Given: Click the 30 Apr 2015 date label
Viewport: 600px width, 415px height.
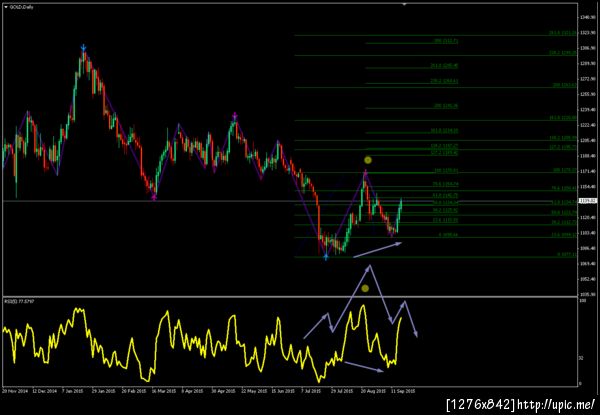Looking at the screenshot, I should point(223,391).
